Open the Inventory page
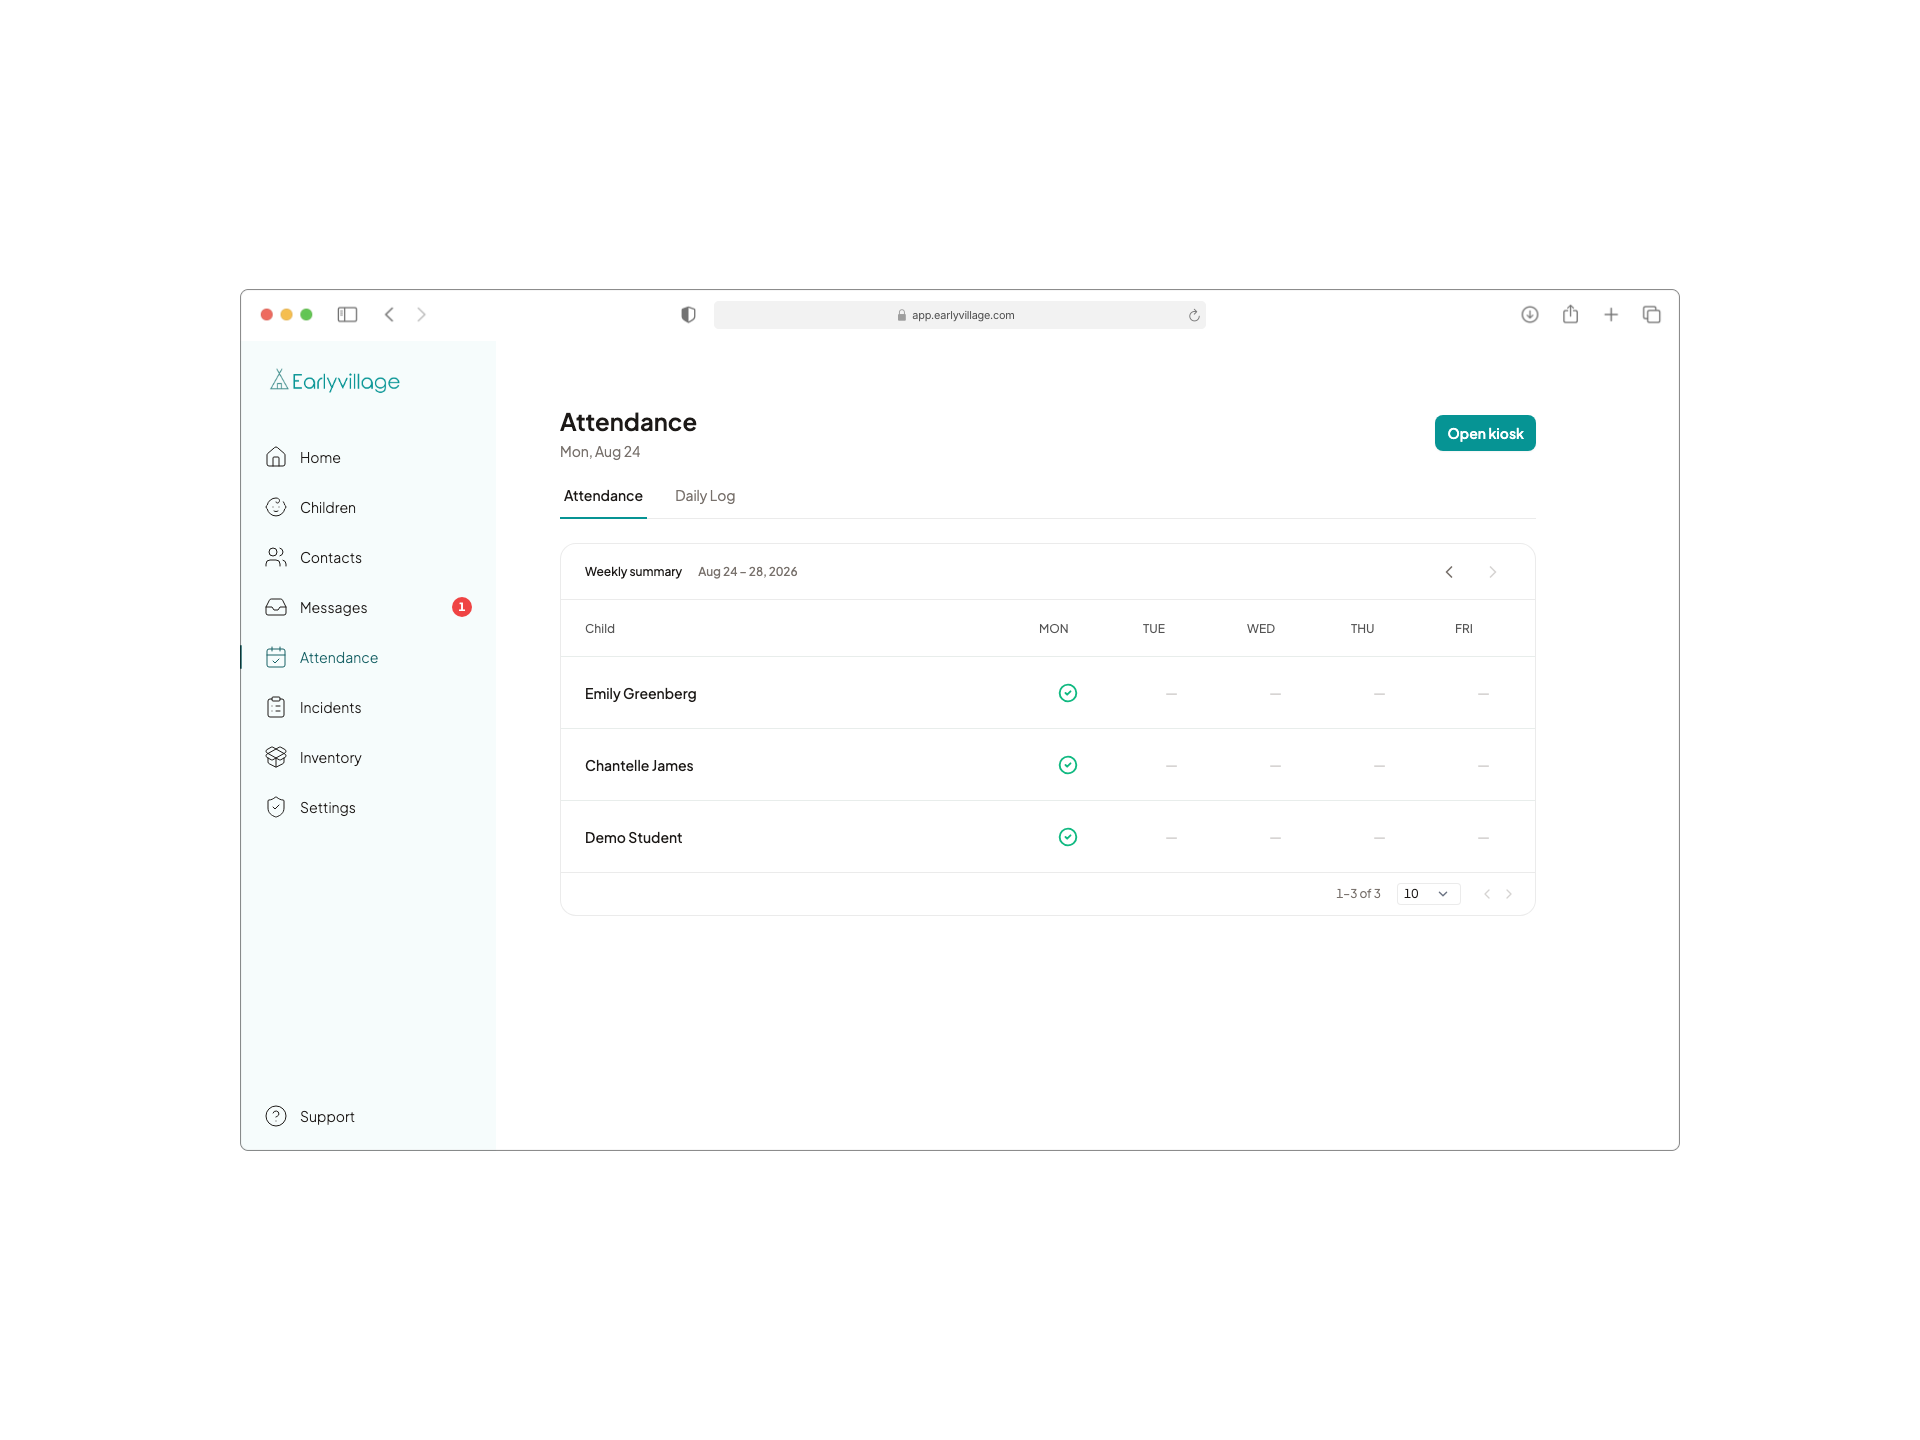 pos(368,757)
